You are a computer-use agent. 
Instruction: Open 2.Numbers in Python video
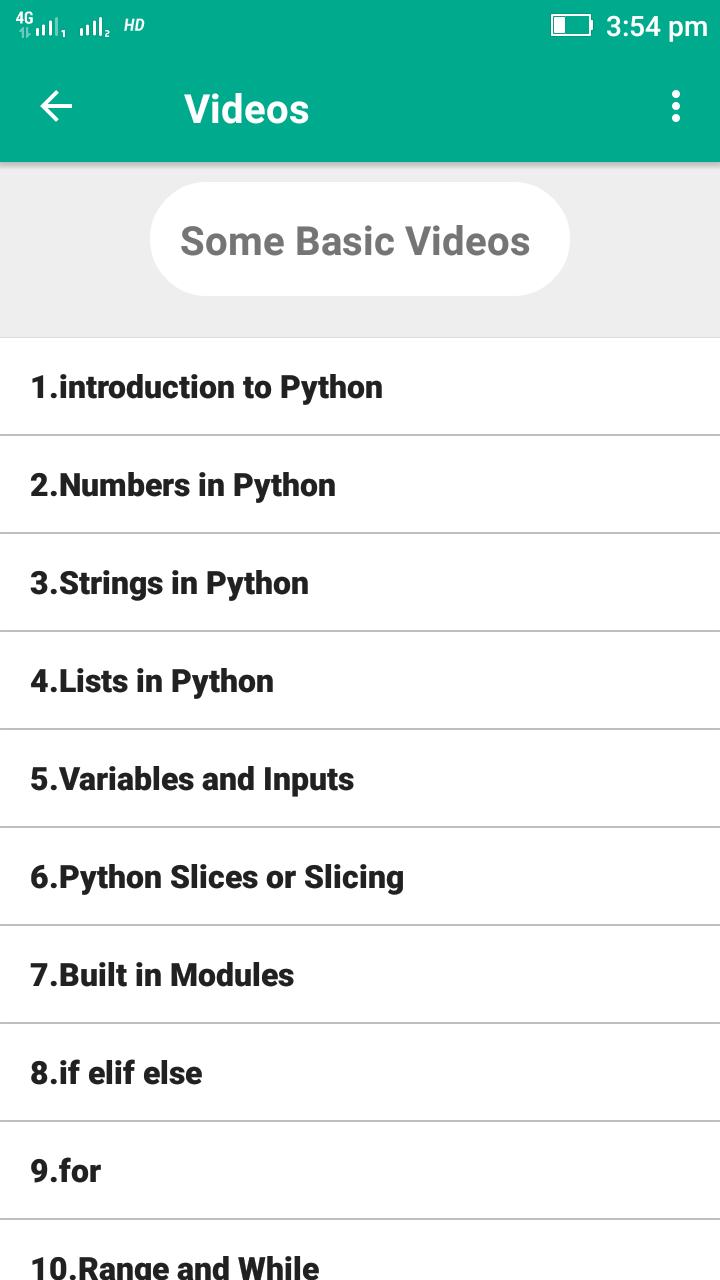[x=360, y=485]
